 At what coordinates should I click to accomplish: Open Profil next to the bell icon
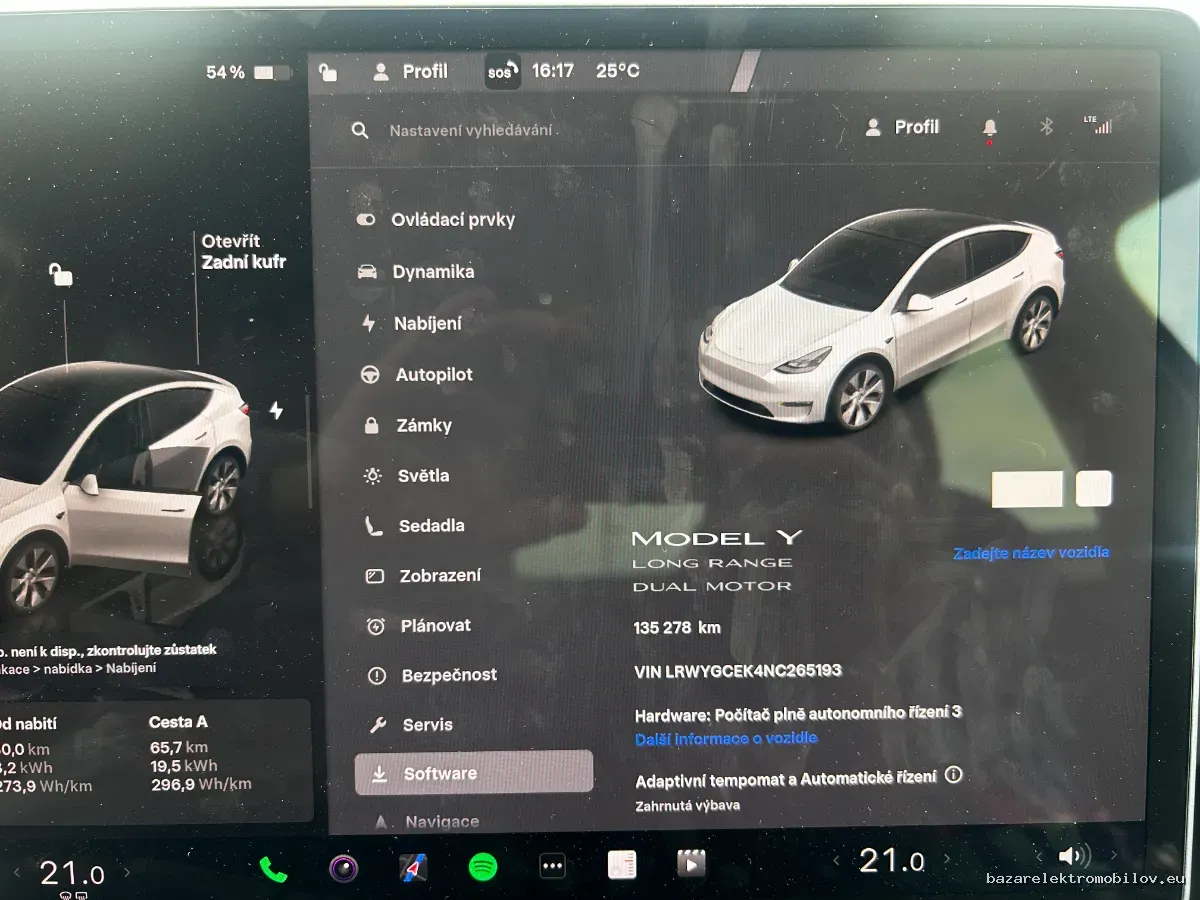pyautogui.click(x=902, y=127)
